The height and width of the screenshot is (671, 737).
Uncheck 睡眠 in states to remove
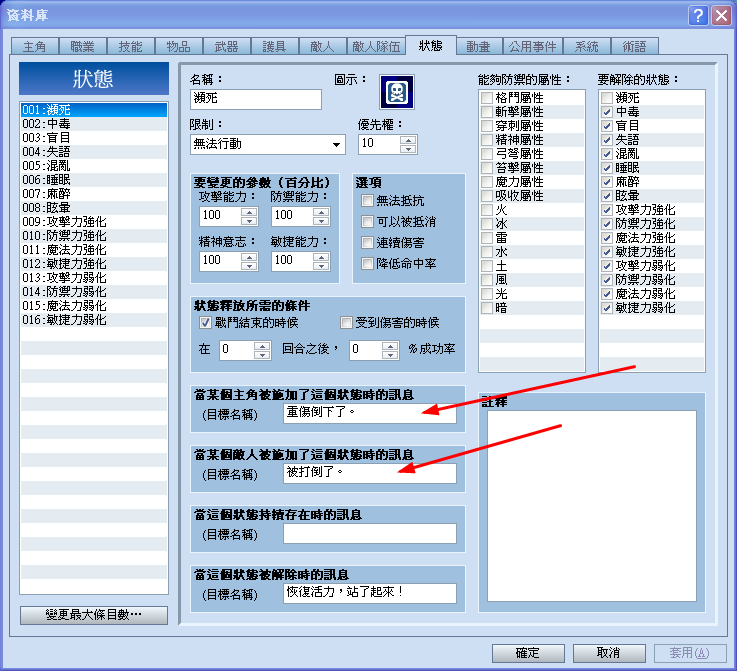(x=607, y=168)
